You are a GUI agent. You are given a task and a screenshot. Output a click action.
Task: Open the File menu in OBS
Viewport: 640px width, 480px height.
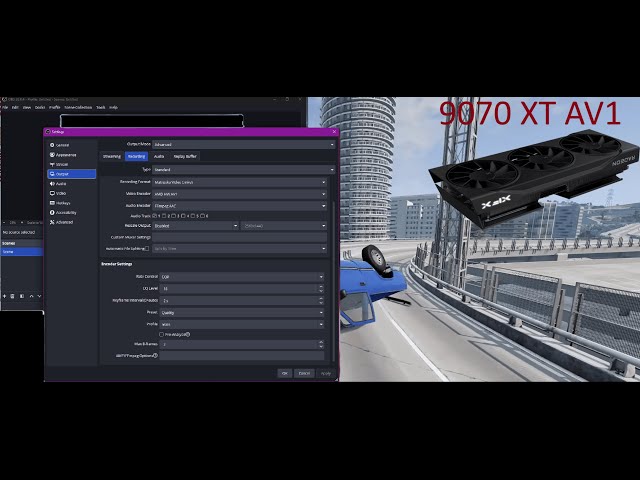coord(5,107)
